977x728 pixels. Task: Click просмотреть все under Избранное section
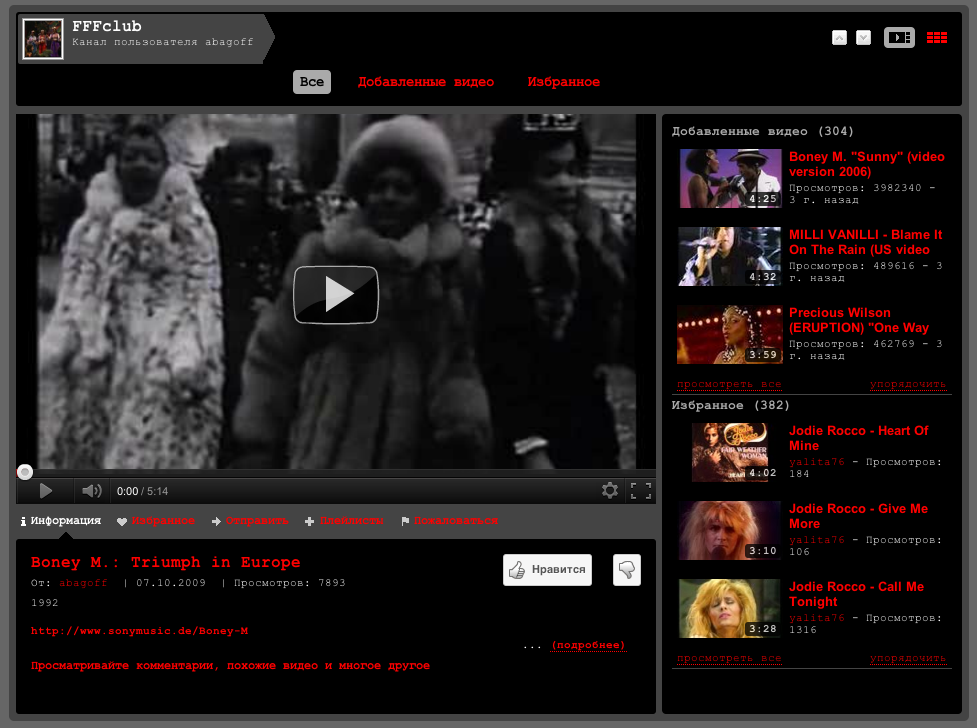click(729, 658)
